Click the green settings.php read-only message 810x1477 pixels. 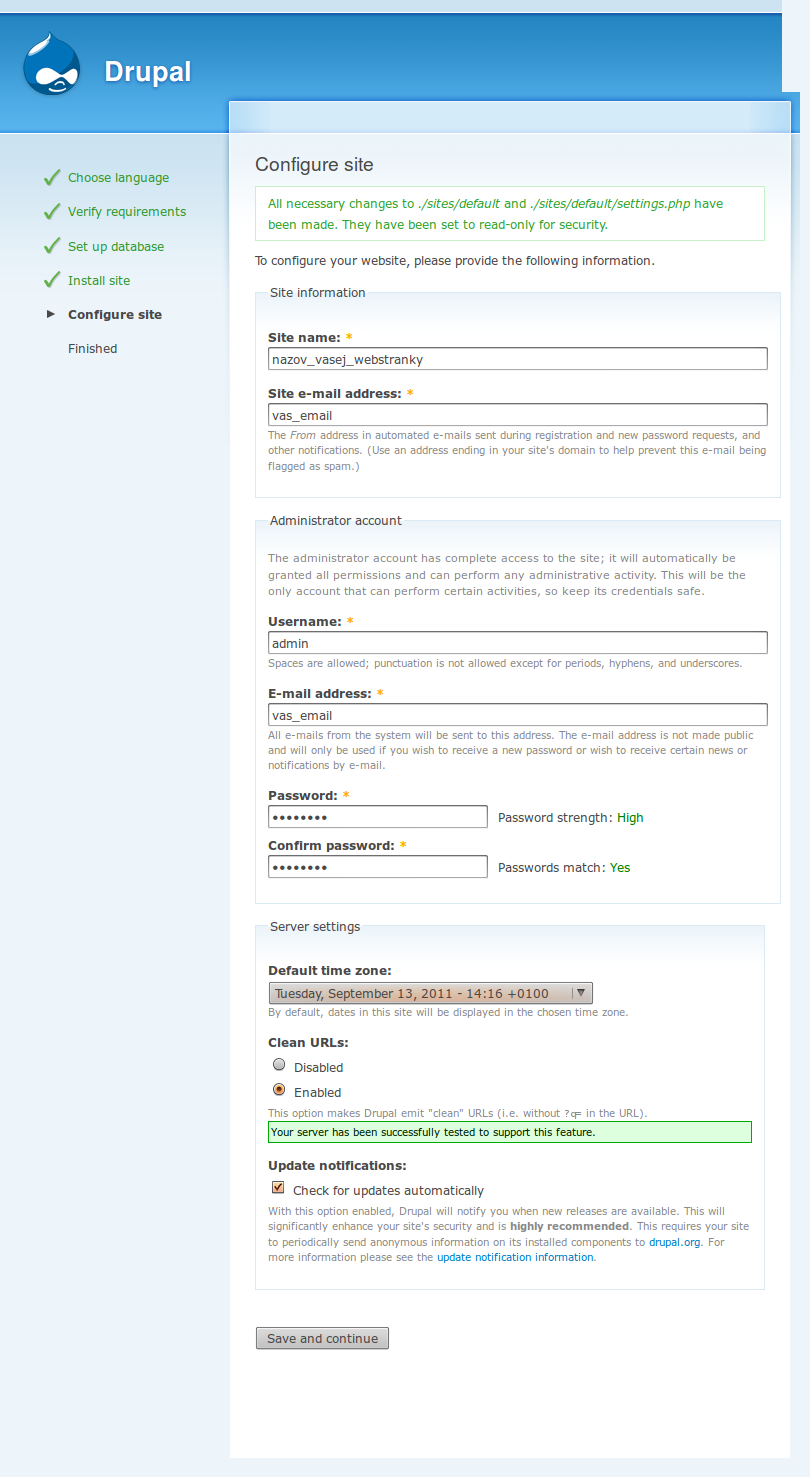510,214
